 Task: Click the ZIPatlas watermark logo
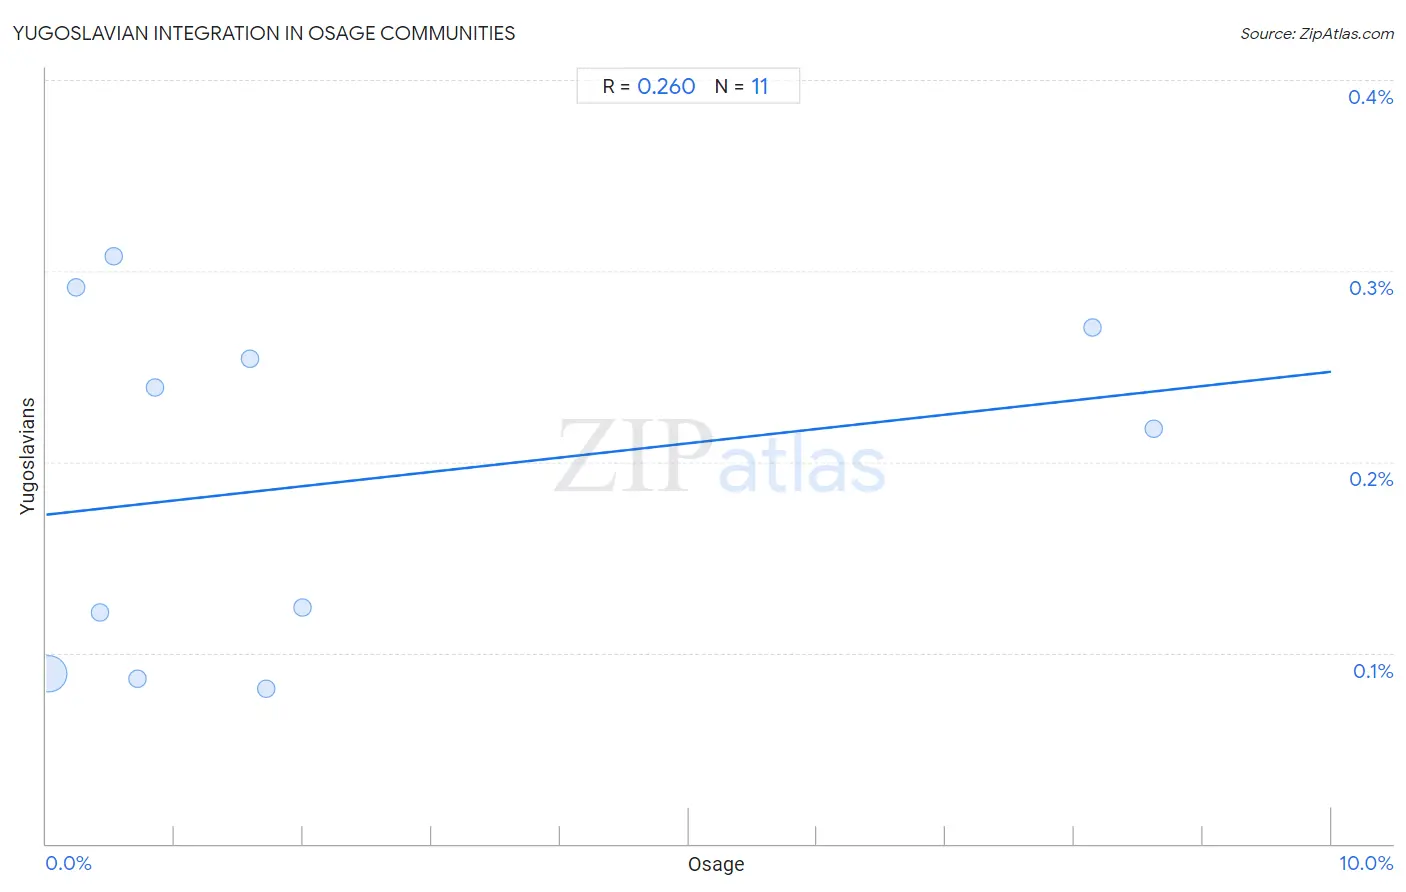pyautogui.click(x=720, y=458)
